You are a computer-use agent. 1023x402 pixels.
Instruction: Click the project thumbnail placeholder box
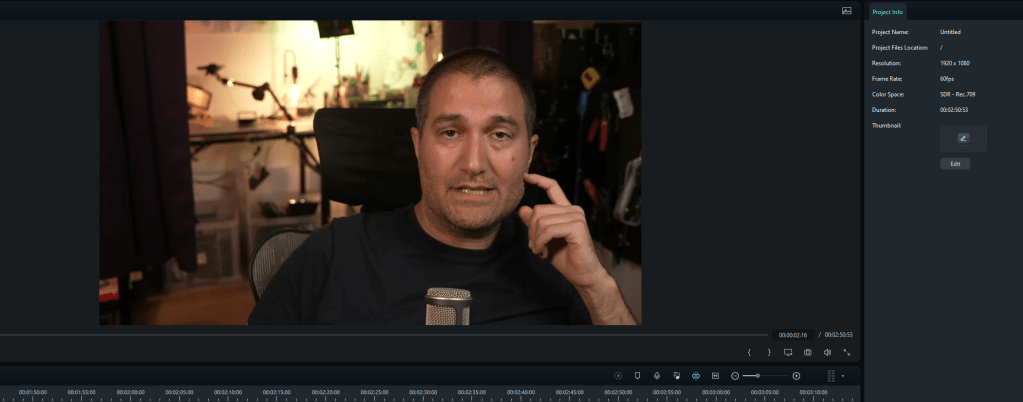click(x=963, y=138)
